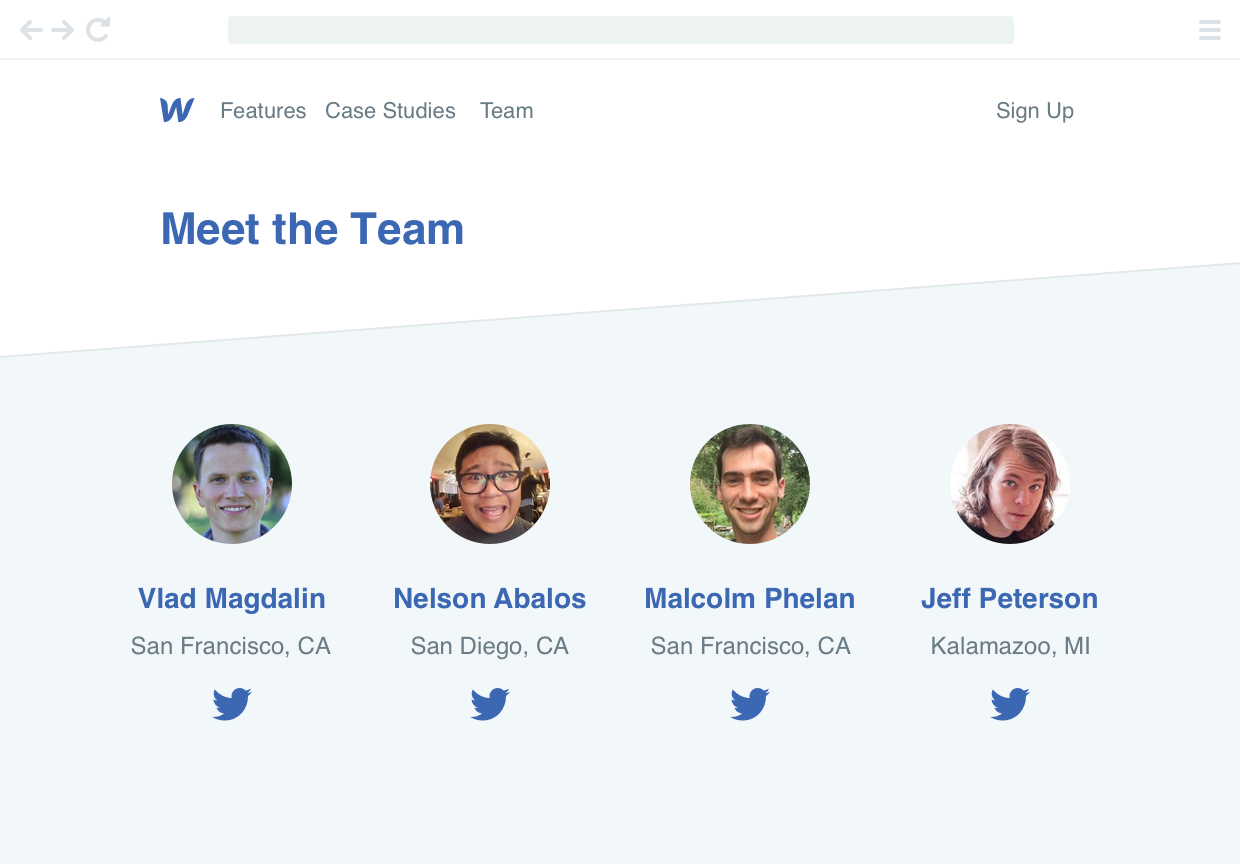Open Jeff Peterson's Twitter icon
This screenshot has width=1240, height=864.
click(x=1010, y=704)
